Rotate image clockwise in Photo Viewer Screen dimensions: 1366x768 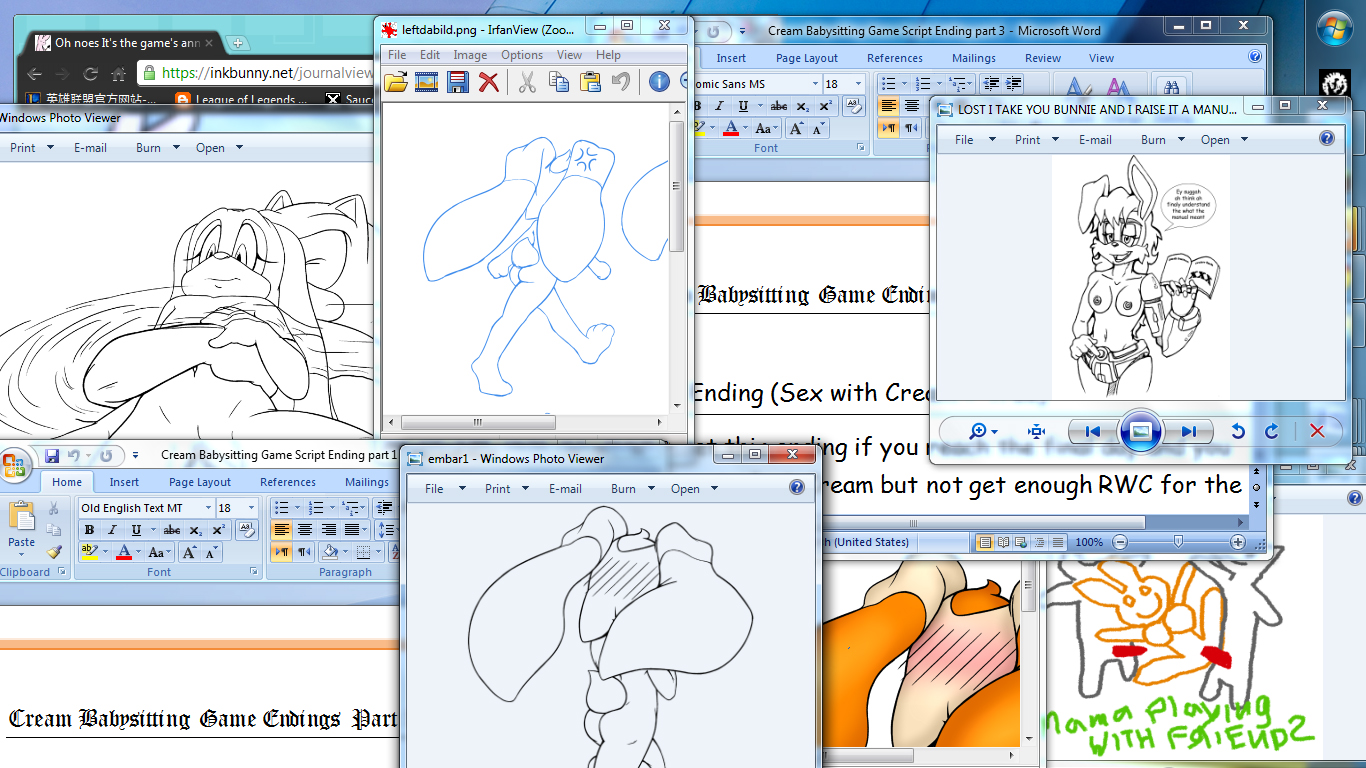coord(1272,431)
